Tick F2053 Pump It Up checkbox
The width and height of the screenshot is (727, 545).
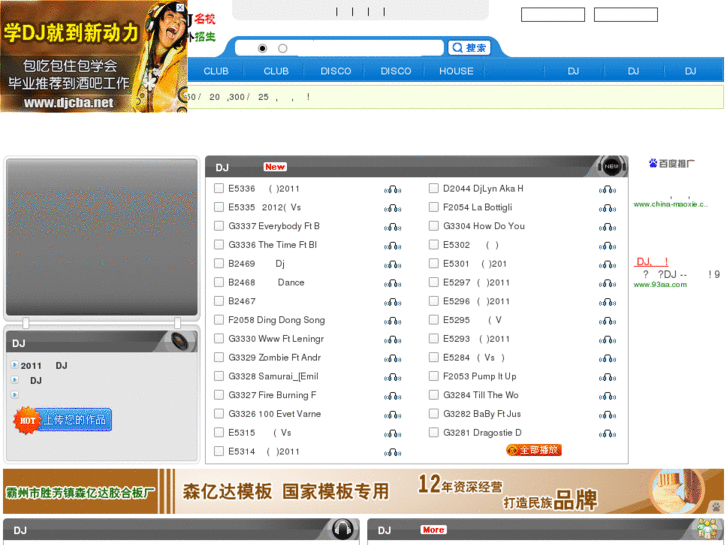(434, 376)
